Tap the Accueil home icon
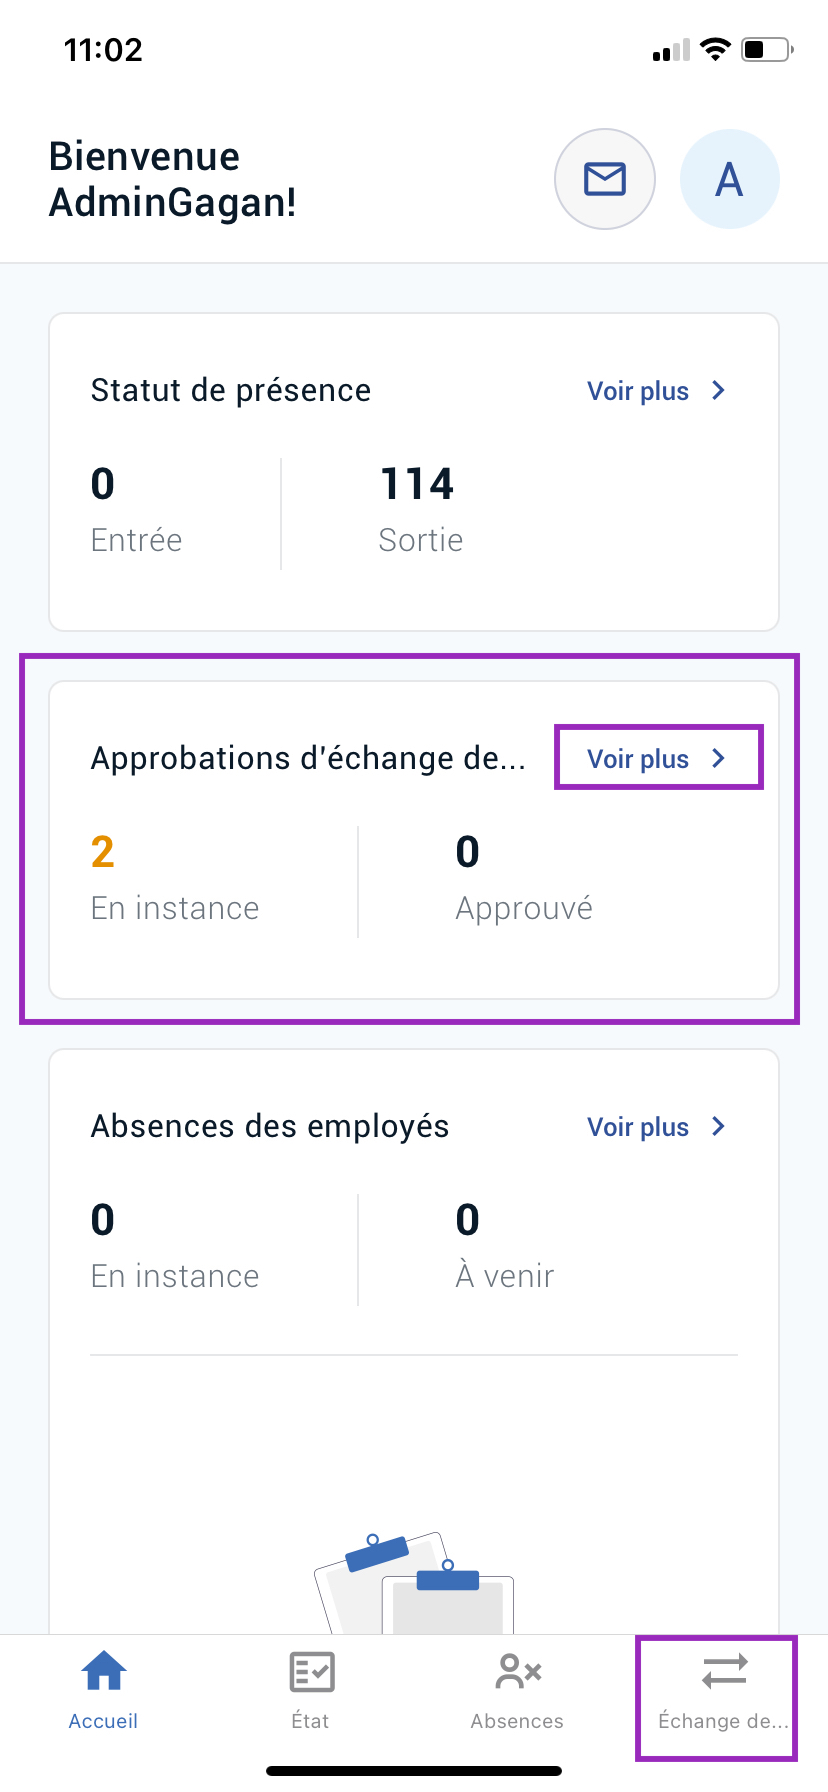This screenshot has height=1792, width=828. (104, 1671)
